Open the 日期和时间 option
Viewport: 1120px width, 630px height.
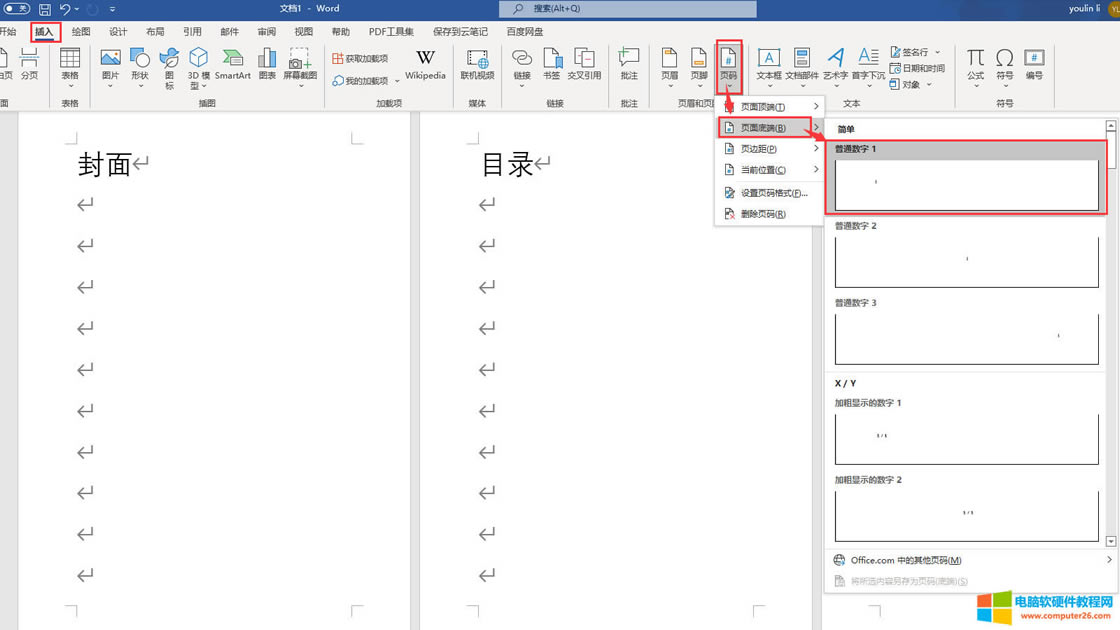tap(916, 68)
